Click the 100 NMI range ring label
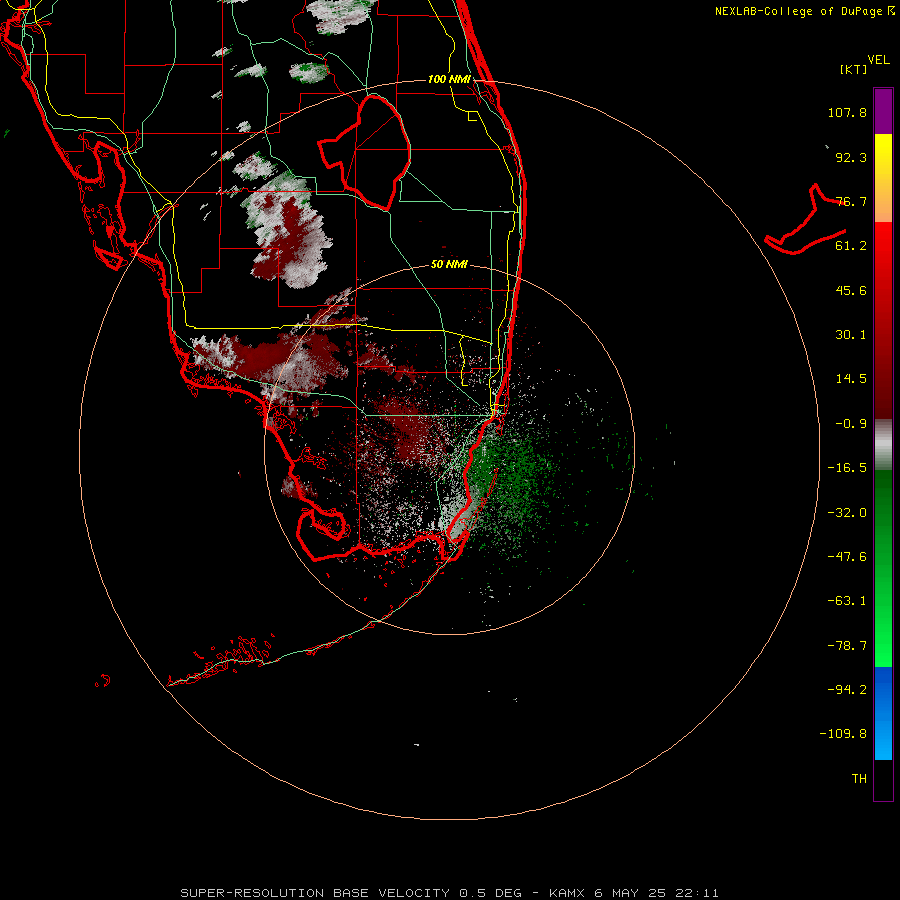Viewport: 900px width, 900px height. [x=449, y=79]
